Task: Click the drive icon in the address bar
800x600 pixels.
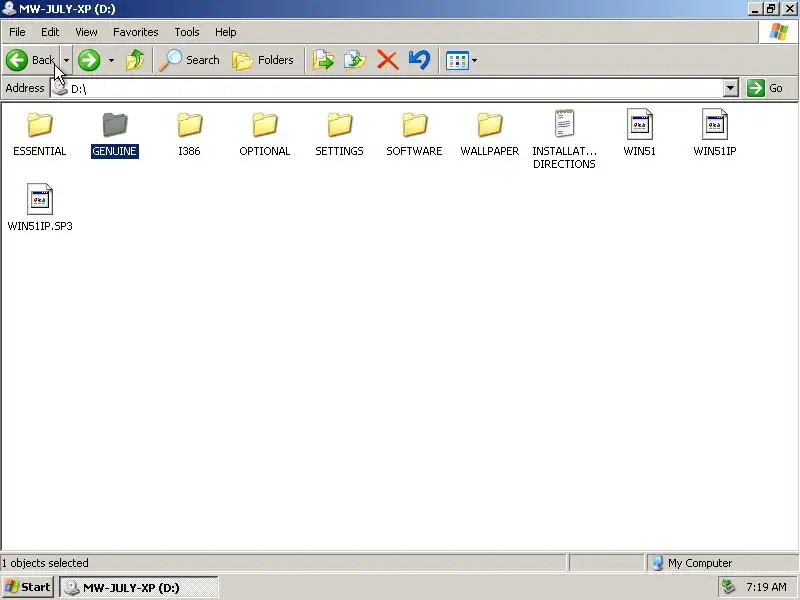Action: tap(60, 88)
